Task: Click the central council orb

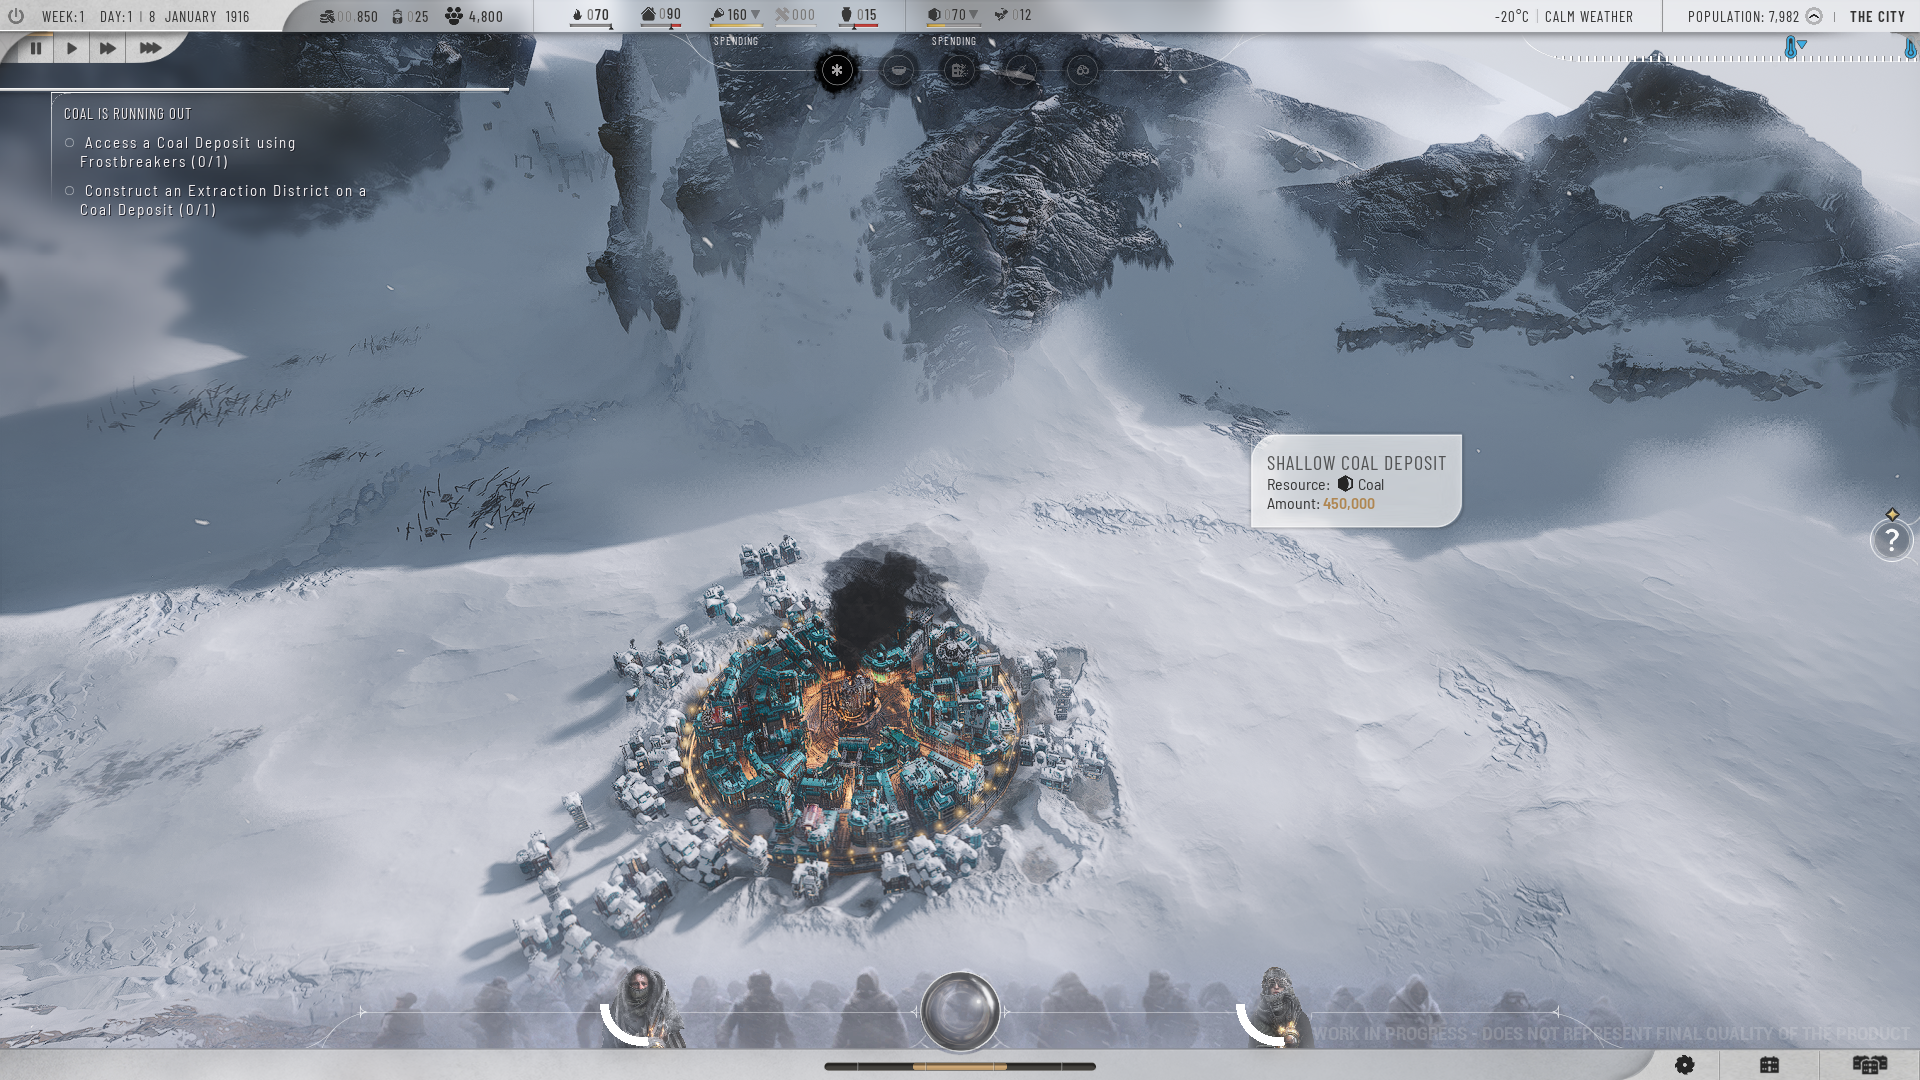Action: (x=960, y=1011)
